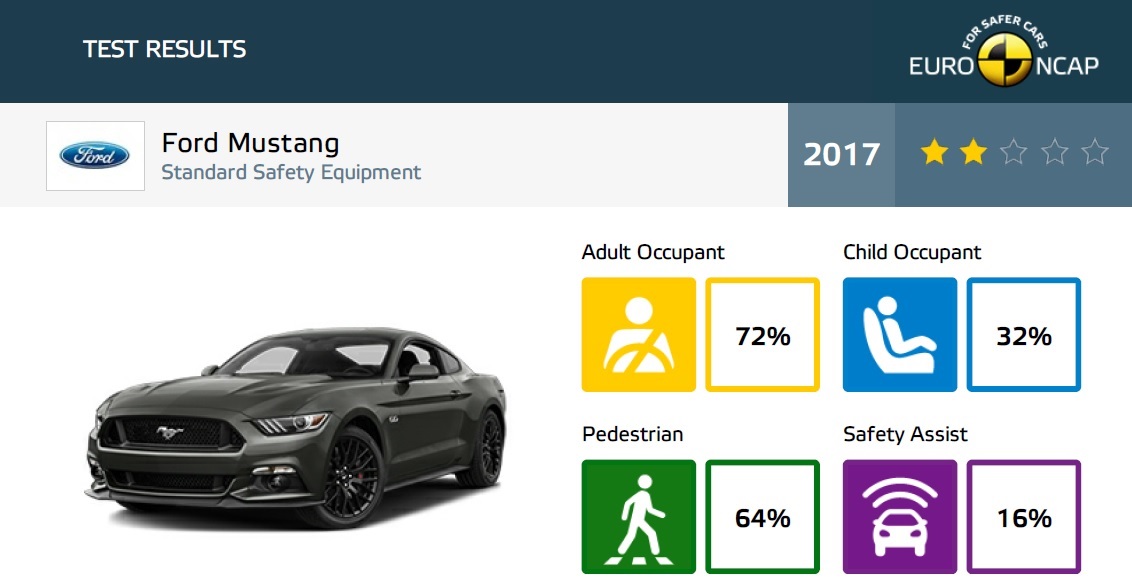This screenshot has width=1132, height=588.
Task: Click the Euro NCAP crash-test logo
Action: 1003,51
